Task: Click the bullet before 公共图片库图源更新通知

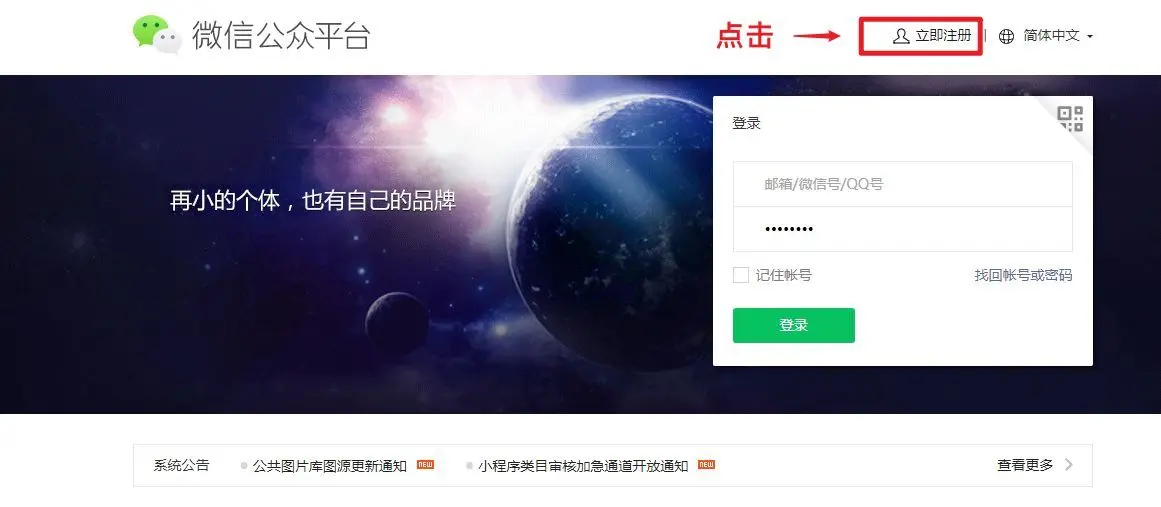Action: pyautogui.click(x=244, y=466)
